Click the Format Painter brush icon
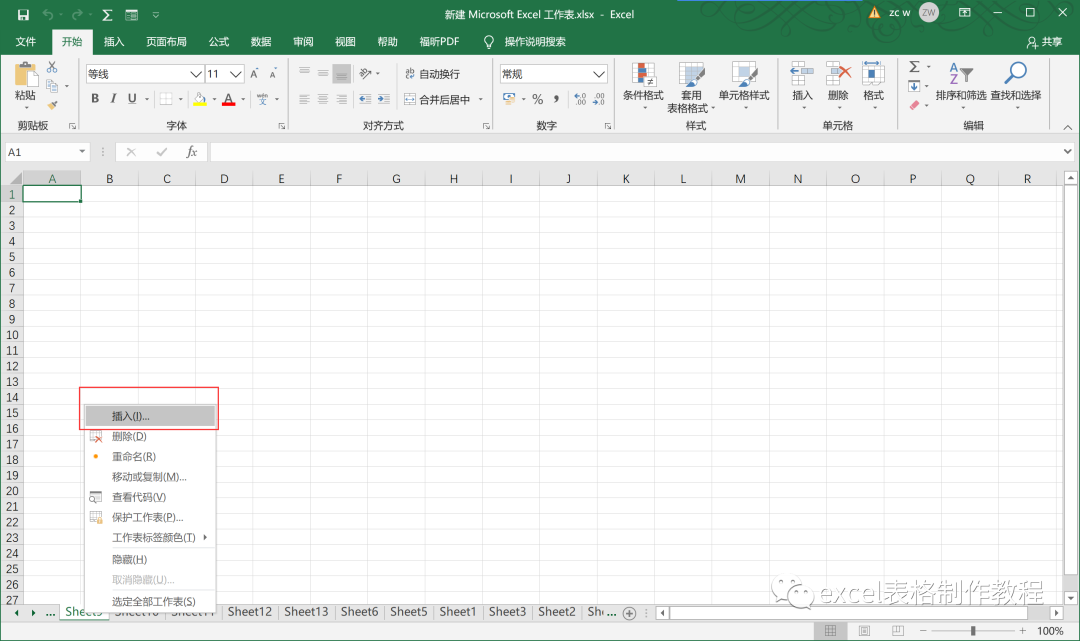 pyautogui.click(x=52, y=105)
